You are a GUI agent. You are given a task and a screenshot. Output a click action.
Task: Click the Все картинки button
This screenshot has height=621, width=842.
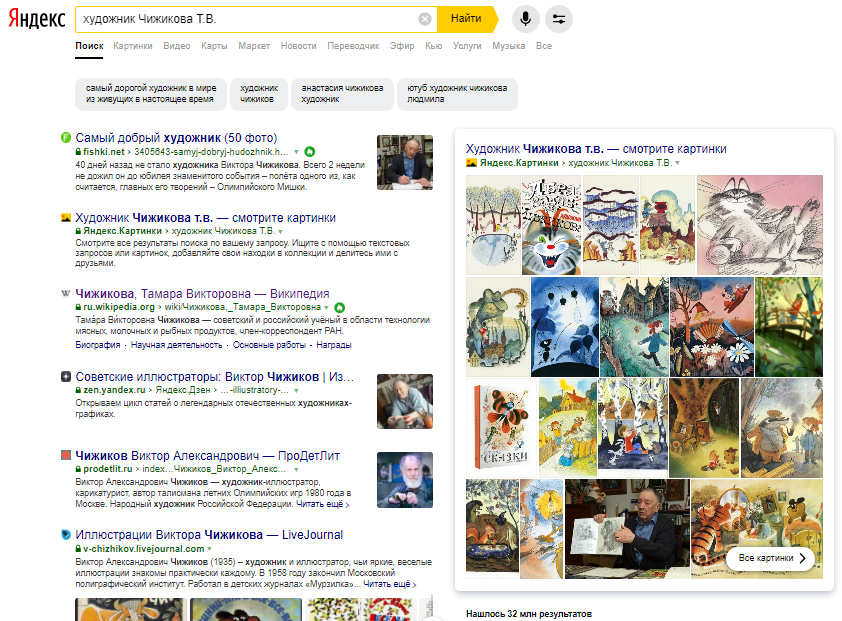tap(770, 558)
